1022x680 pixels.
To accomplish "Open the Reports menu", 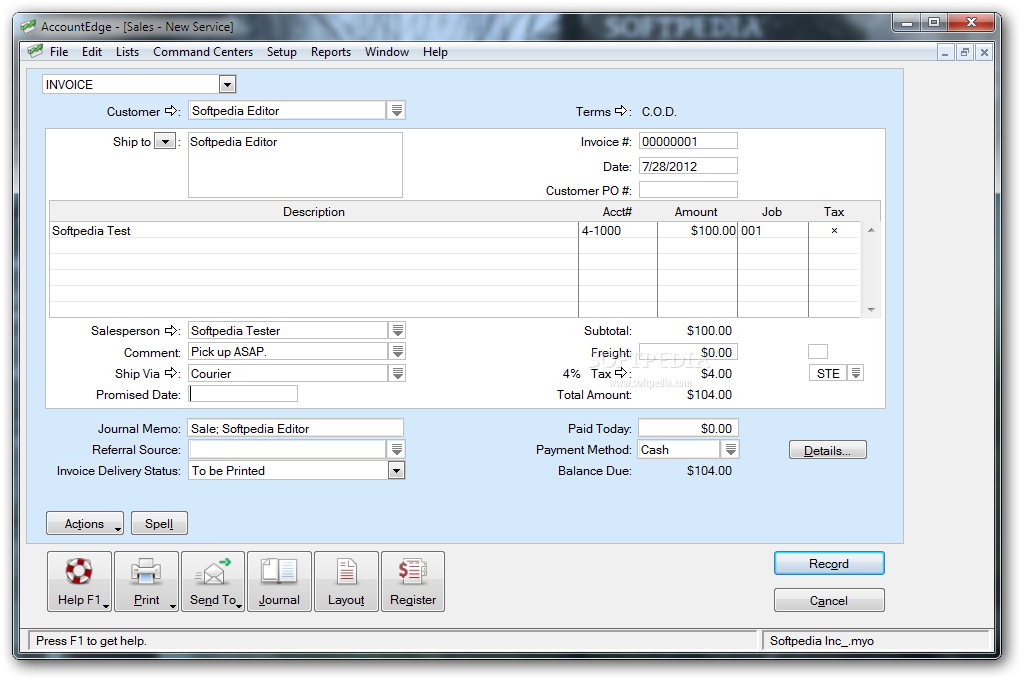I will [x=330, y=52].
